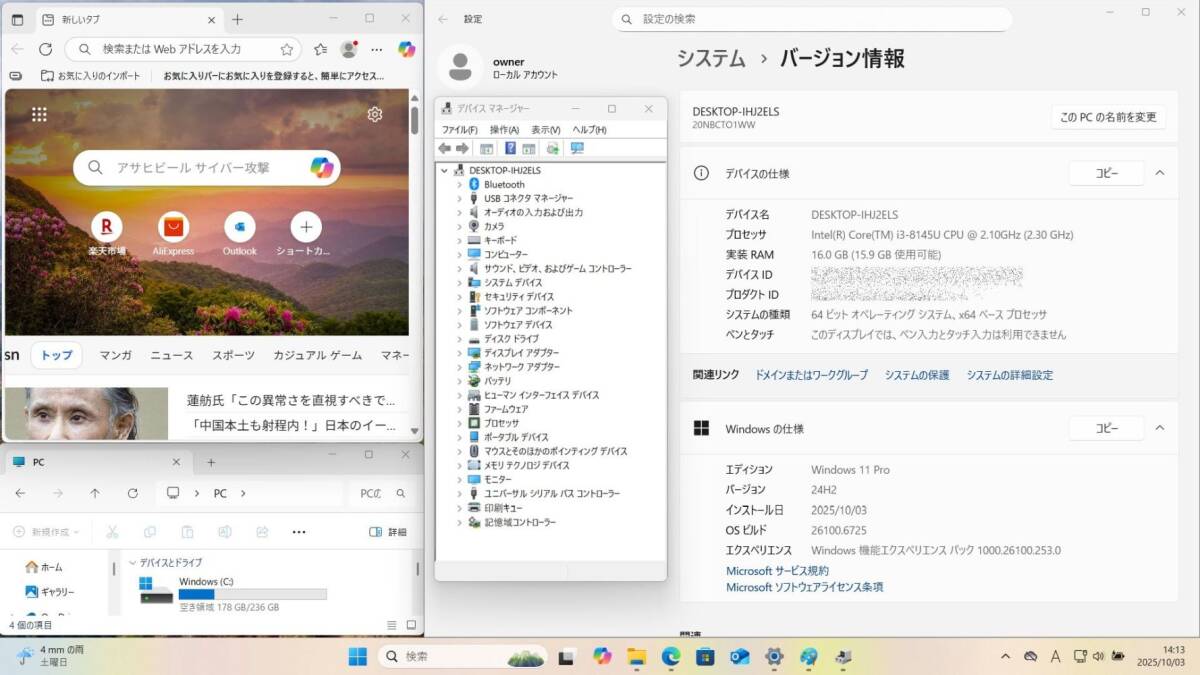Click the File Explorer refresh icon
The height and width of the screenshot is (675, 1200).
(x=133, y=493)
